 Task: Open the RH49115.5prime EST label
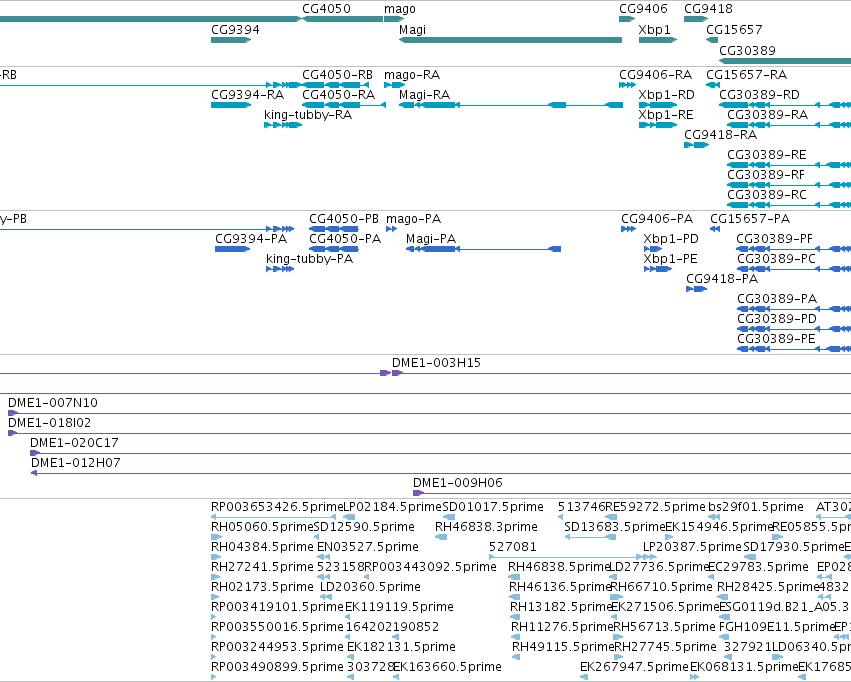[x=563, y=648]
